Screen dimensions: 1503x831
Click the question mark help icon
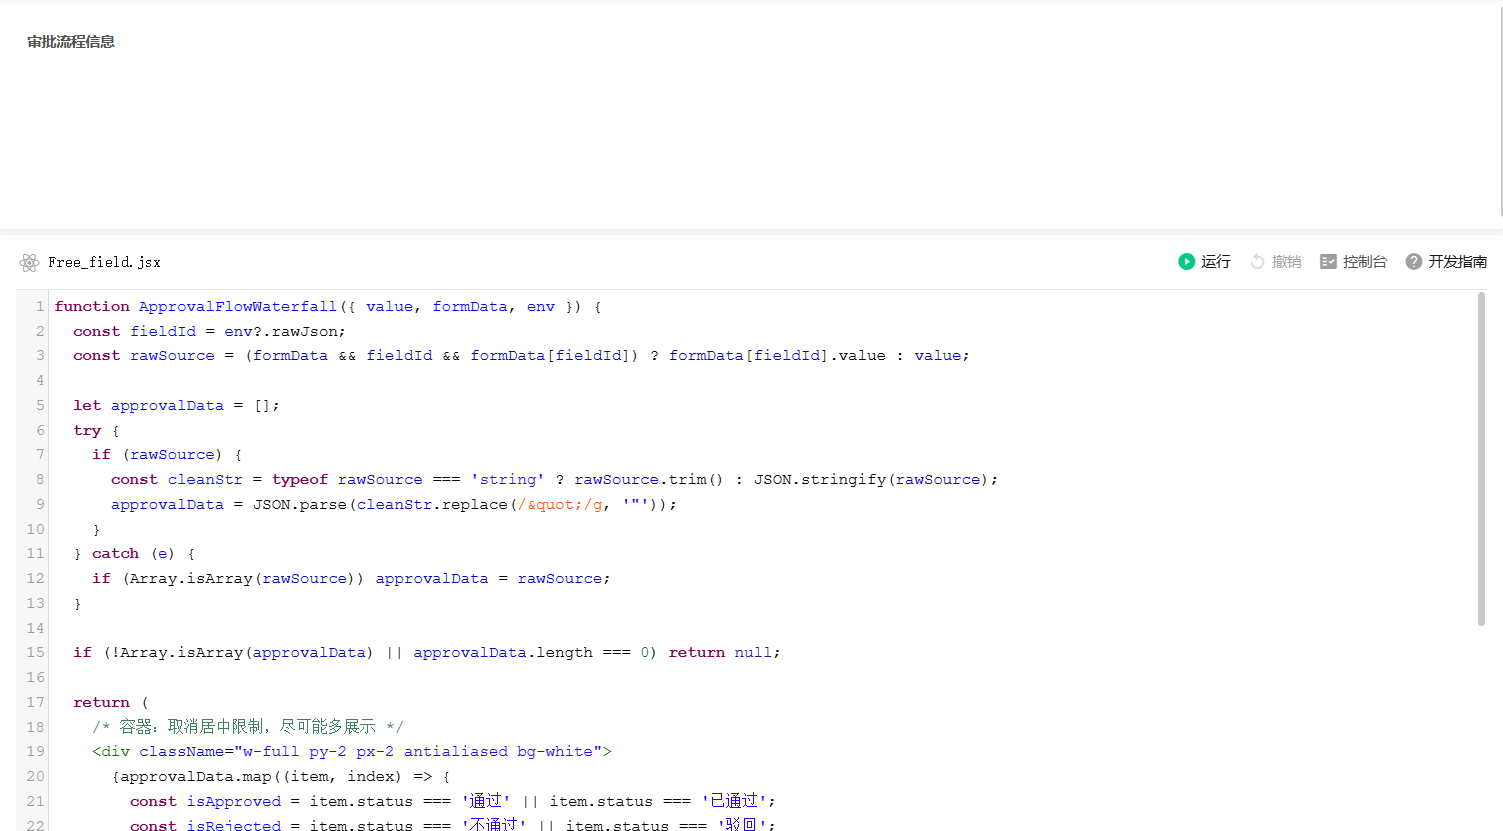coord(1414,262)
